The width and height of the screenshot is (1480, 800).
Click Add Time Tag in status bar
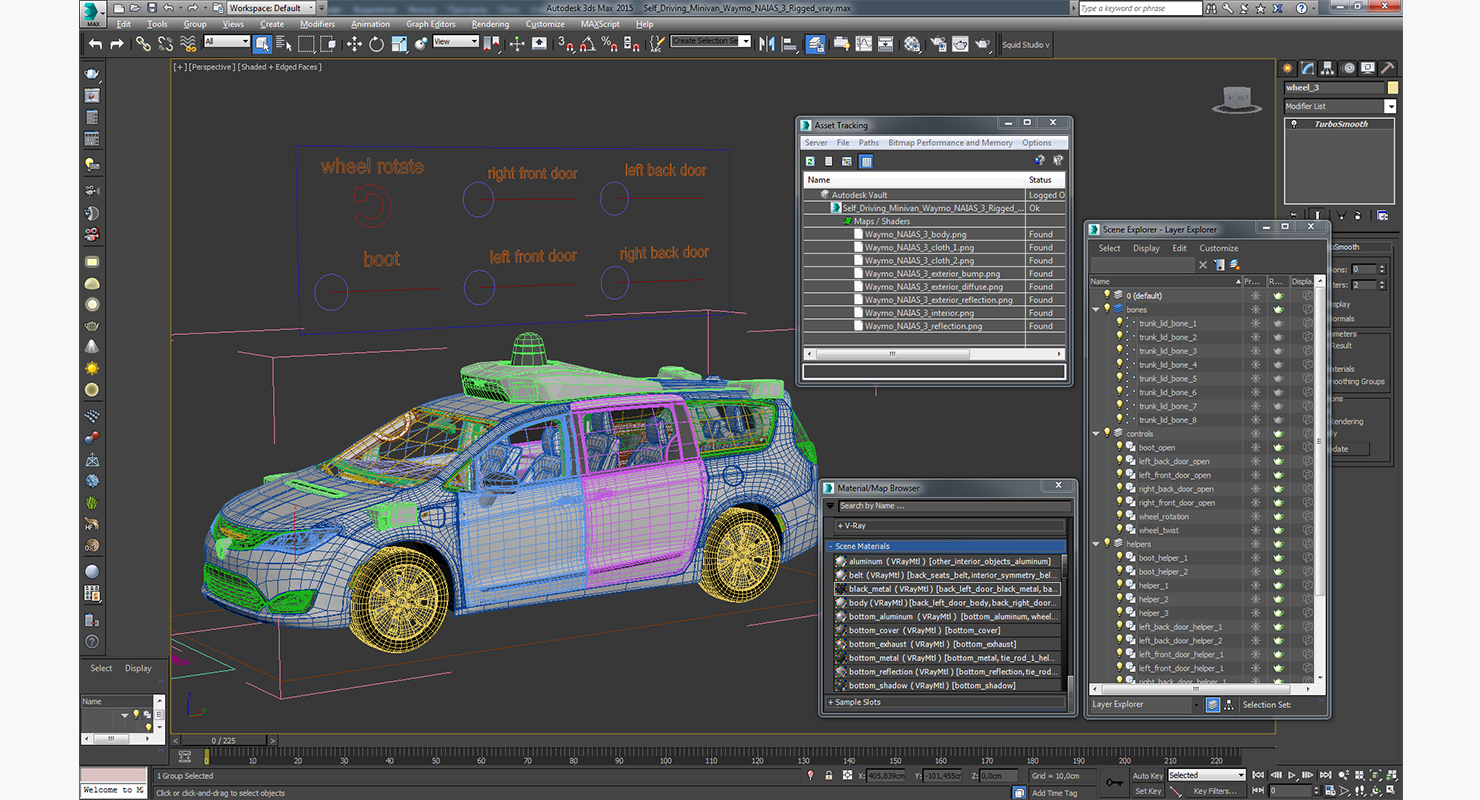pyautogui.click(x=1054, y=792)
